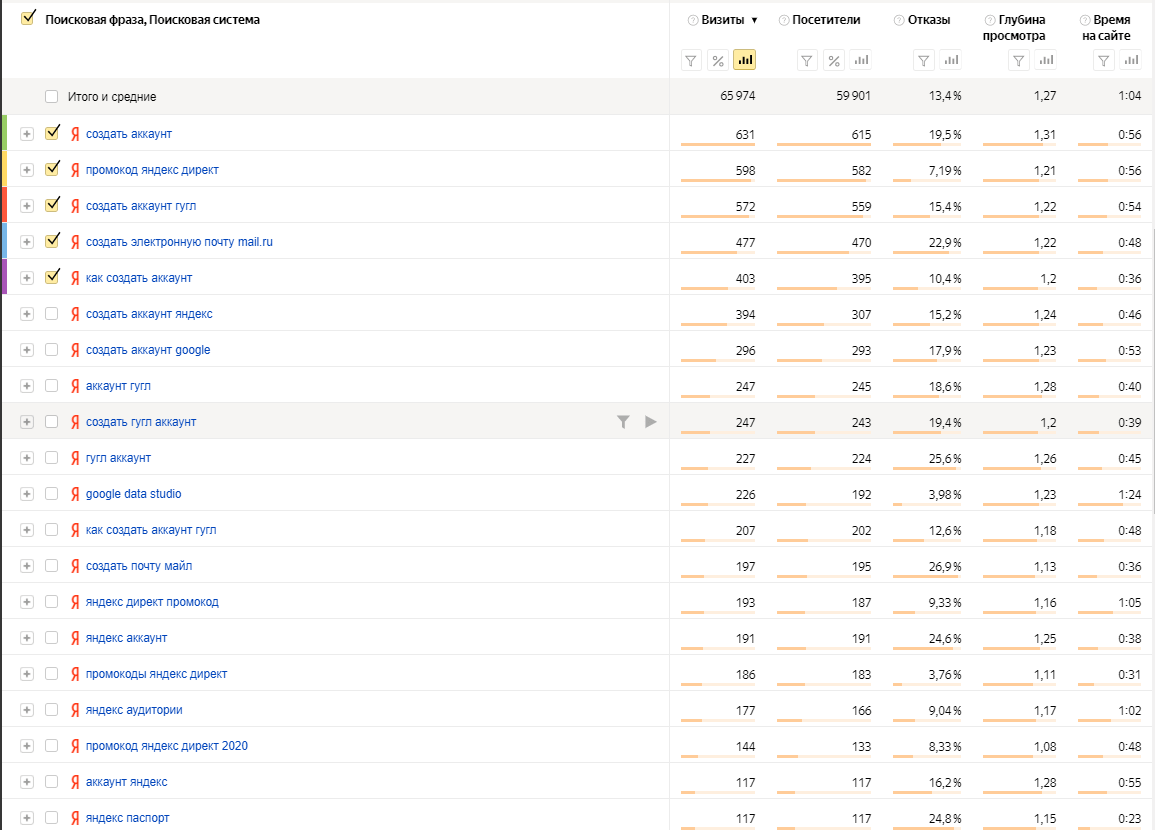The image size is (1155, 830).
Task: Open the создать аккаунт гугл phrase link
Action: (141, 206)
